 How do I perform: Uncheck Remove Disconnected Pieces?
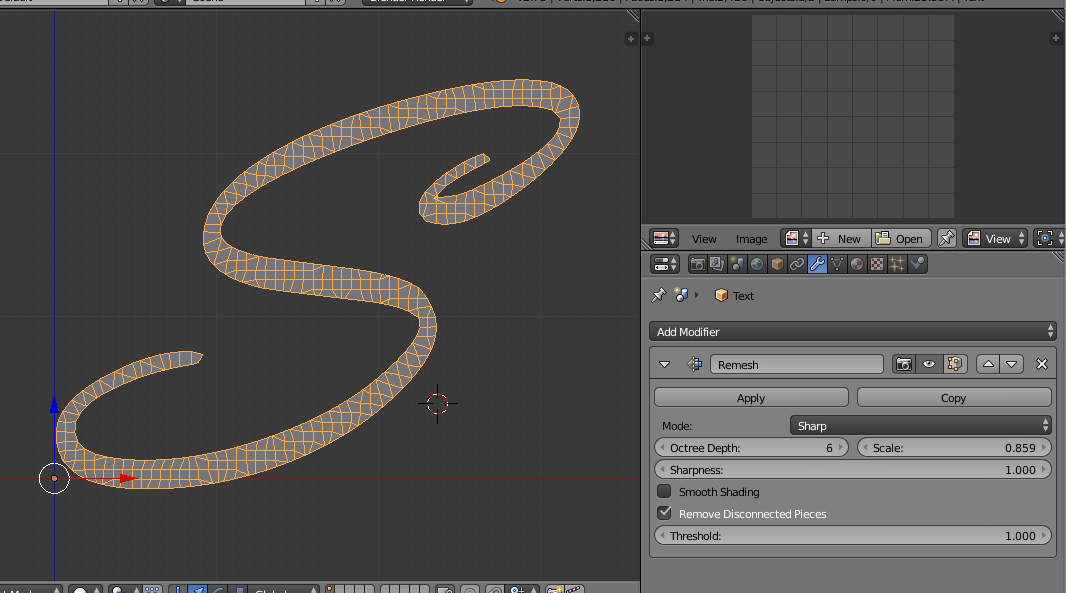pyautogui.click(x=664, y=514)
